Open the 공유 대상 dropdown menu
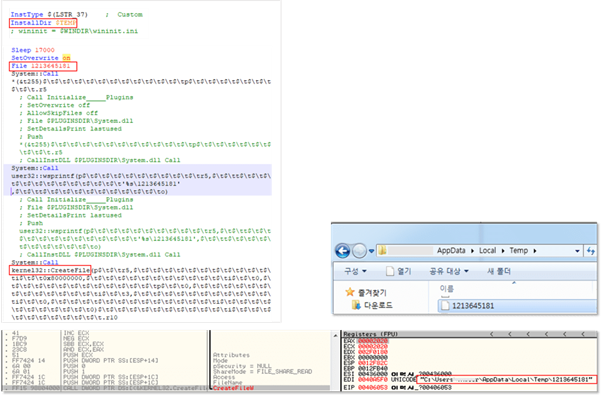This screenshot has height=396, width=602. click(449, 272)
